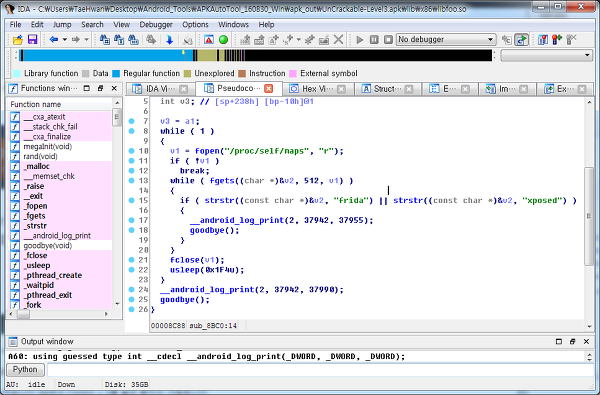The image size is (600, 395).
Task: Select the megaInit(void) function
Action: pyautogui.click(x=47, y=147)
